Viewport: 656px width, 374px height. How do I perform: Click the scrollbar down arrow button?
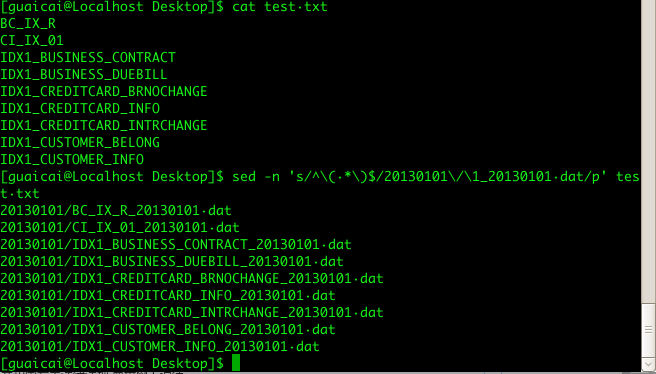point(649,363)
